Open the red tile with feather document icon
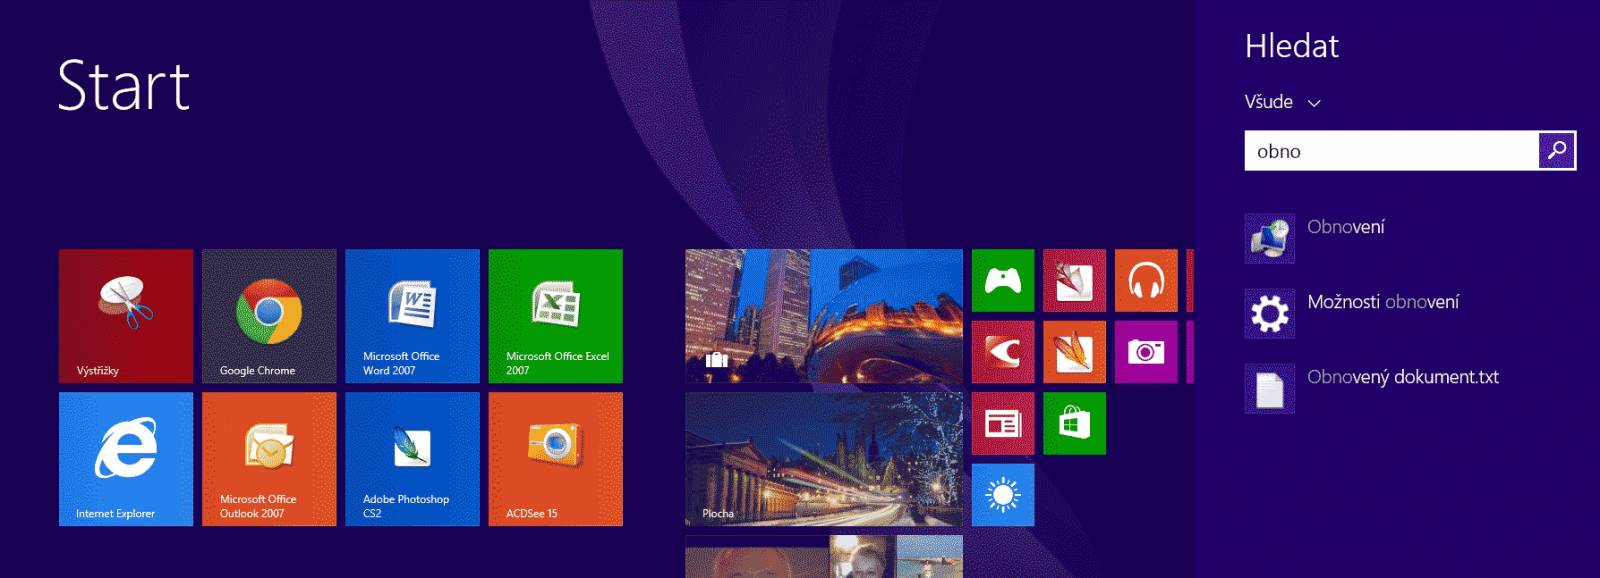The height and width of the screenshot is (578, 1600). click(1074, 281)
